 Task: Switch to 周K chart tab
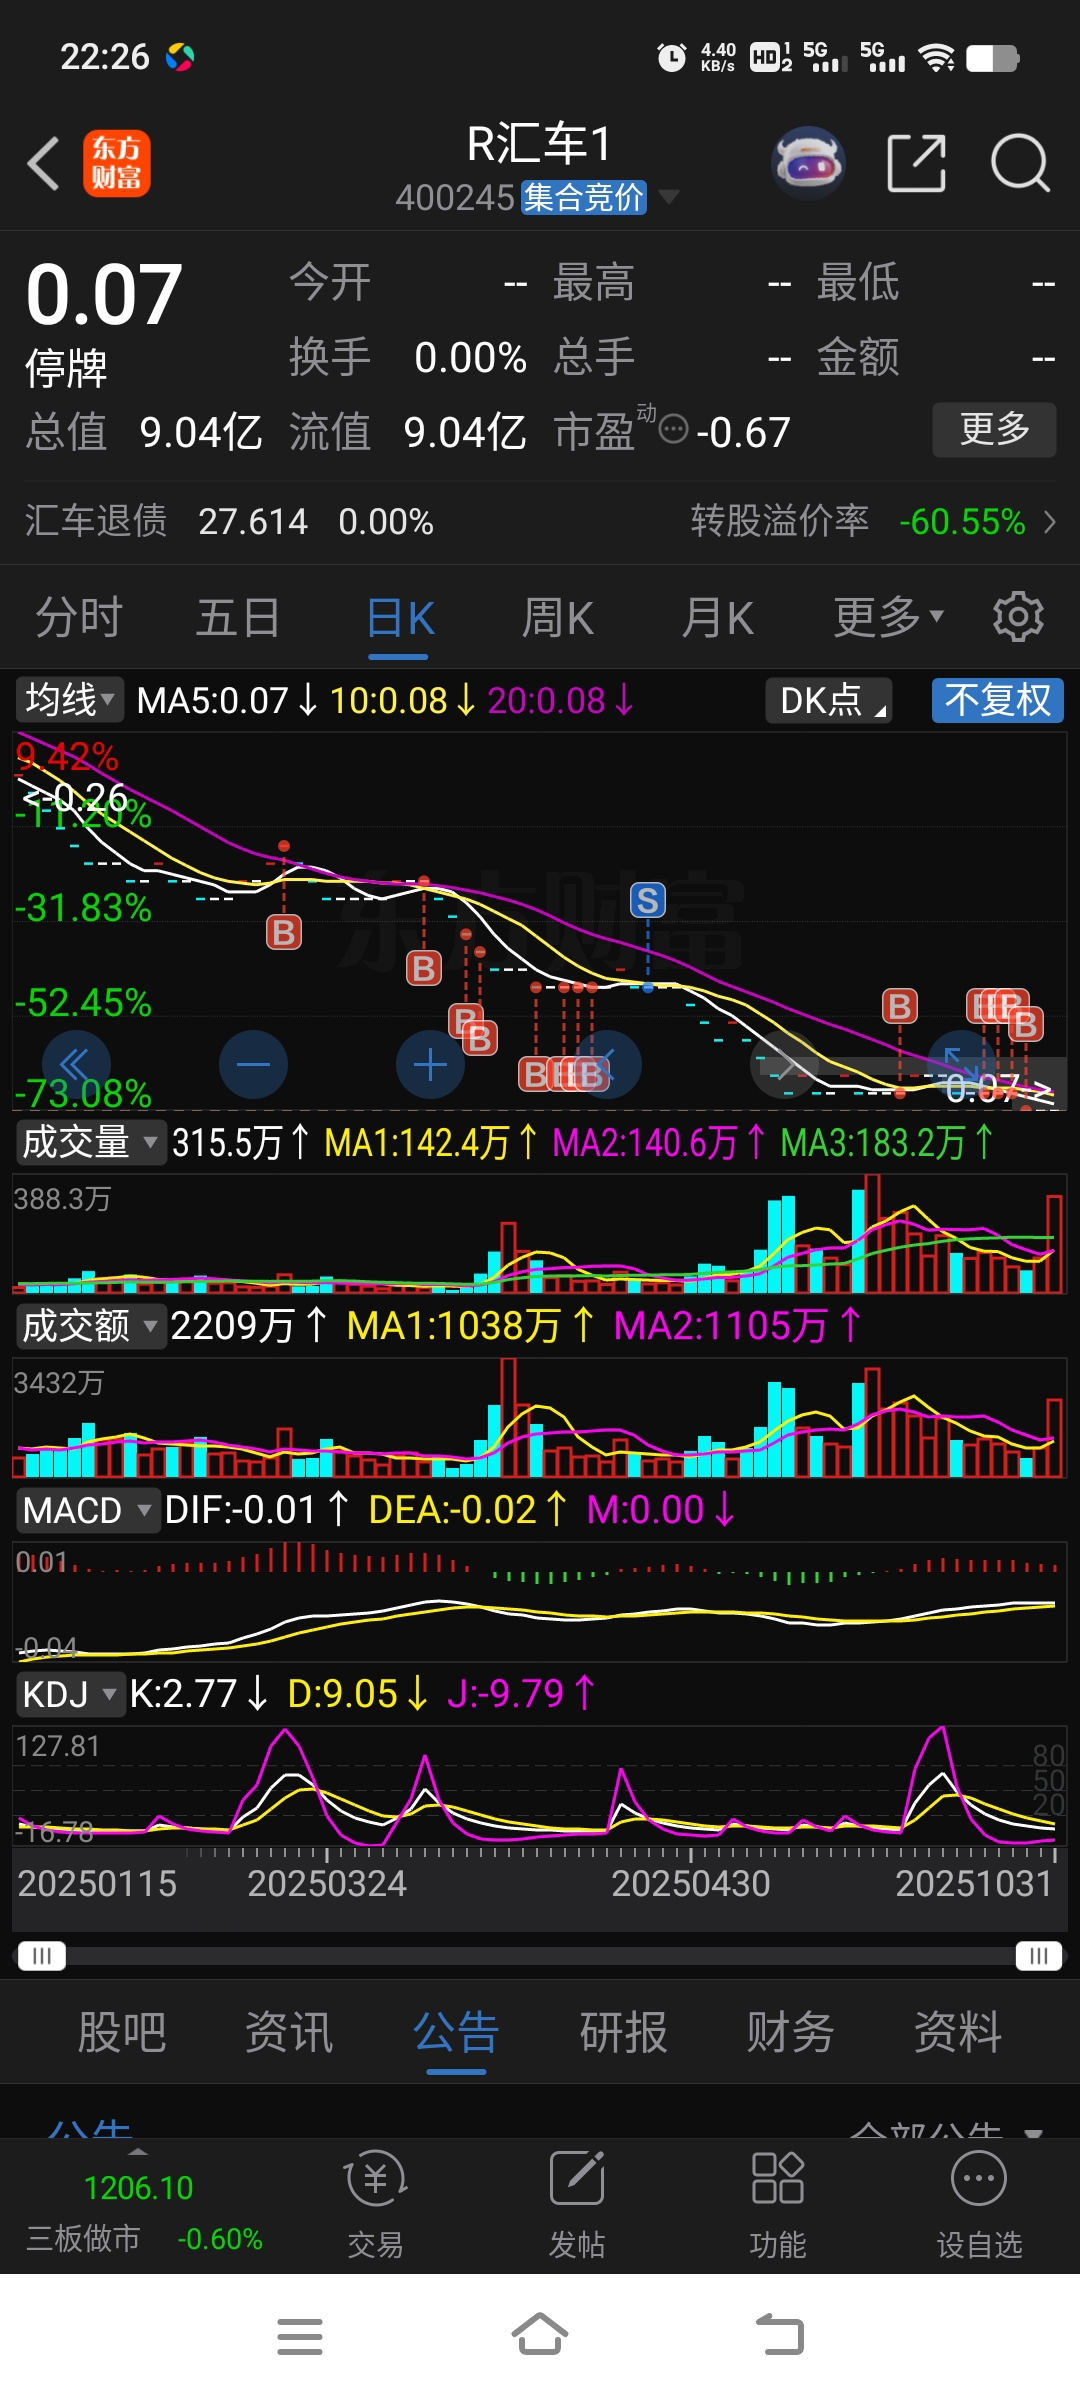tap(558, 617)
